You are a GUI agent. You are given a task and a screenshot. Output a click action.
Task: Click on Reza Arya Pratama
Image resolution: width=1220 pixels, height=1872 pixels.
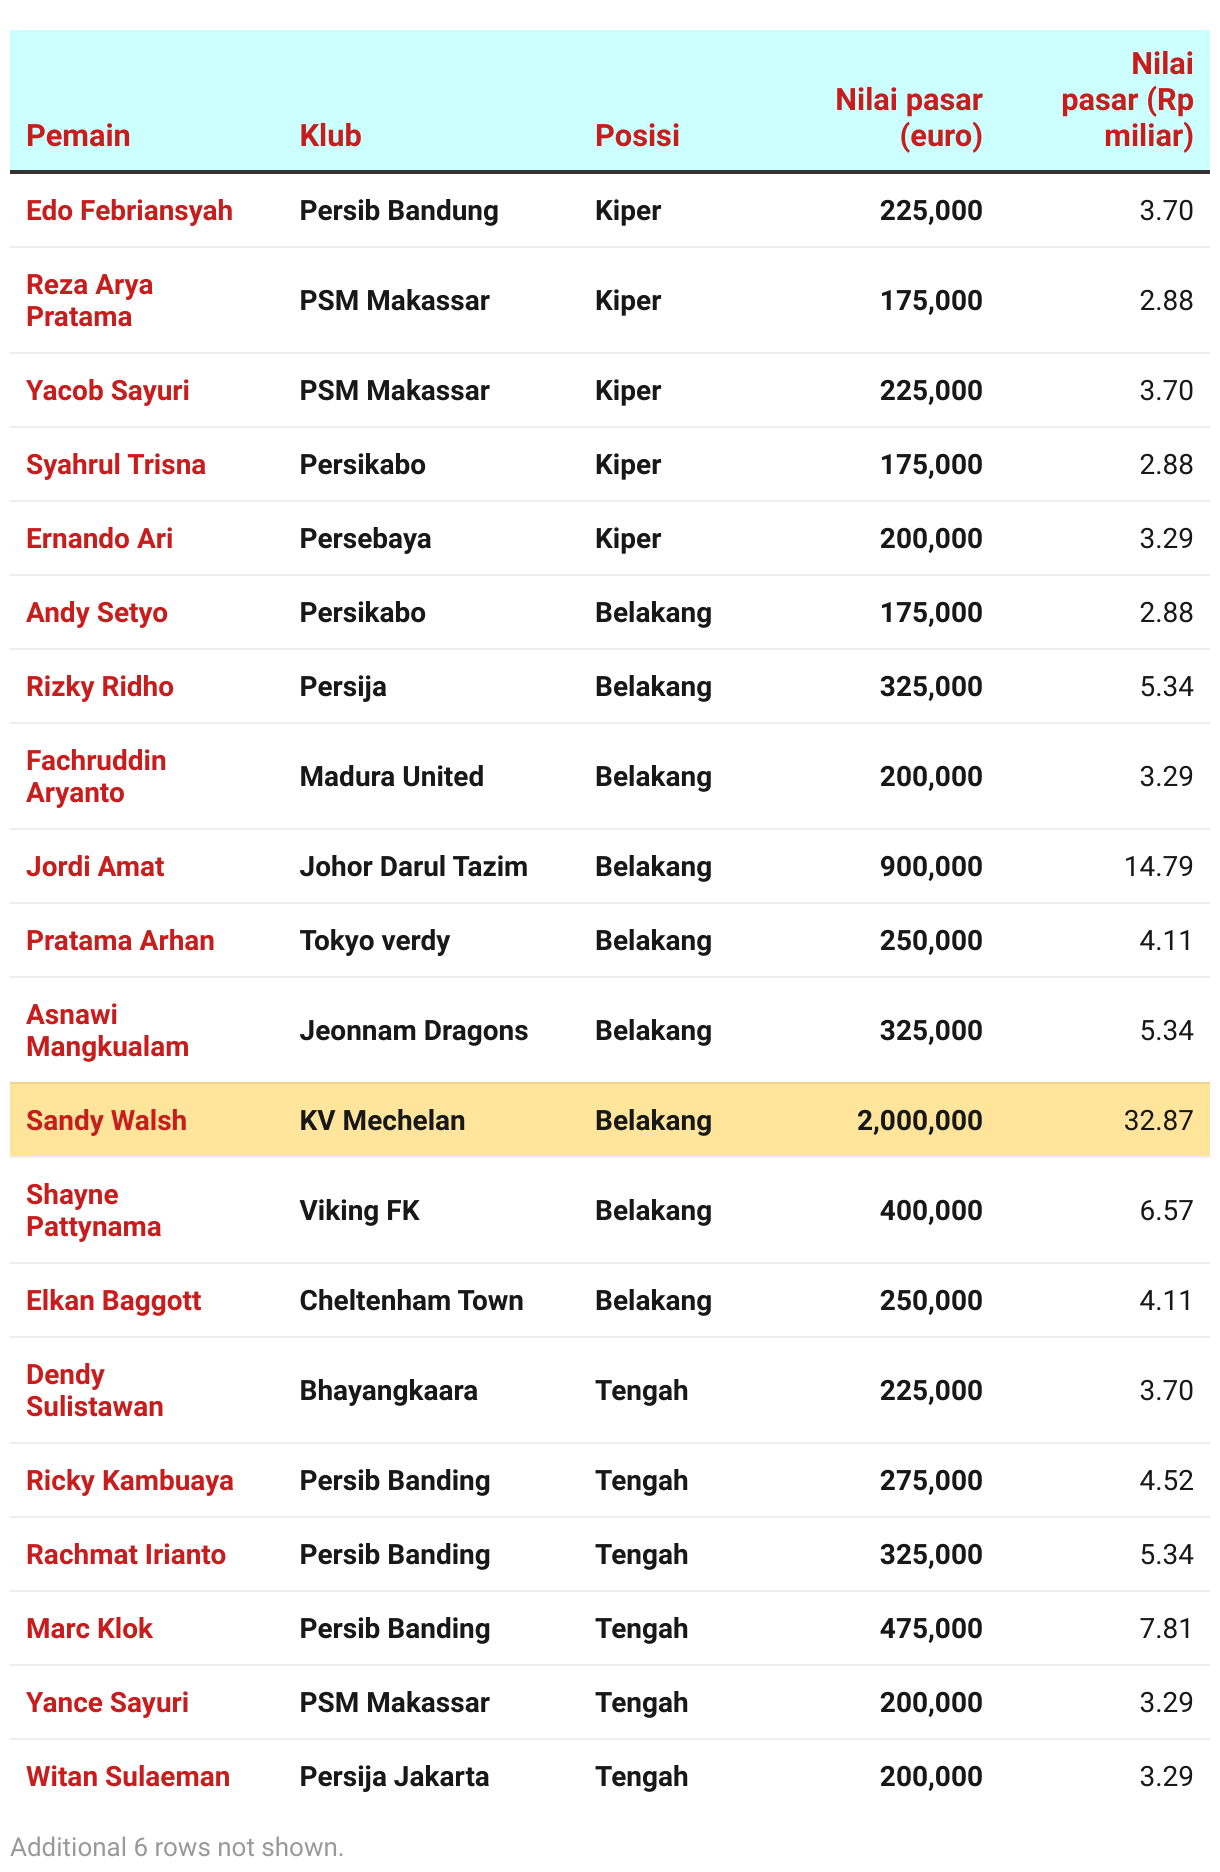[89, 300]
